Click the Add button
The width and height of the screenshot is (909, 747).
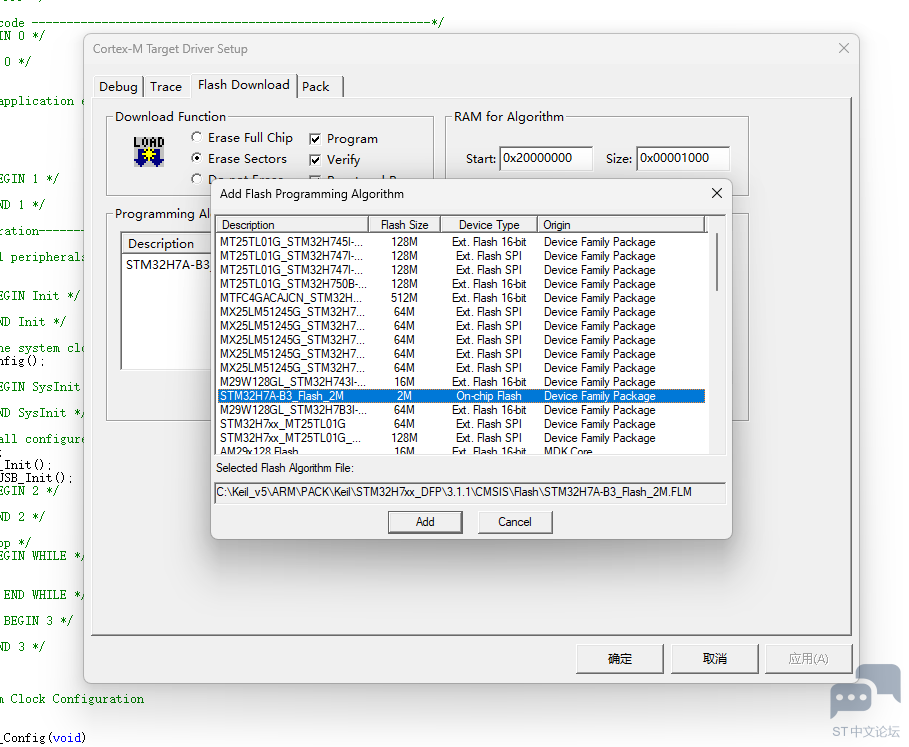pos(425,522)
